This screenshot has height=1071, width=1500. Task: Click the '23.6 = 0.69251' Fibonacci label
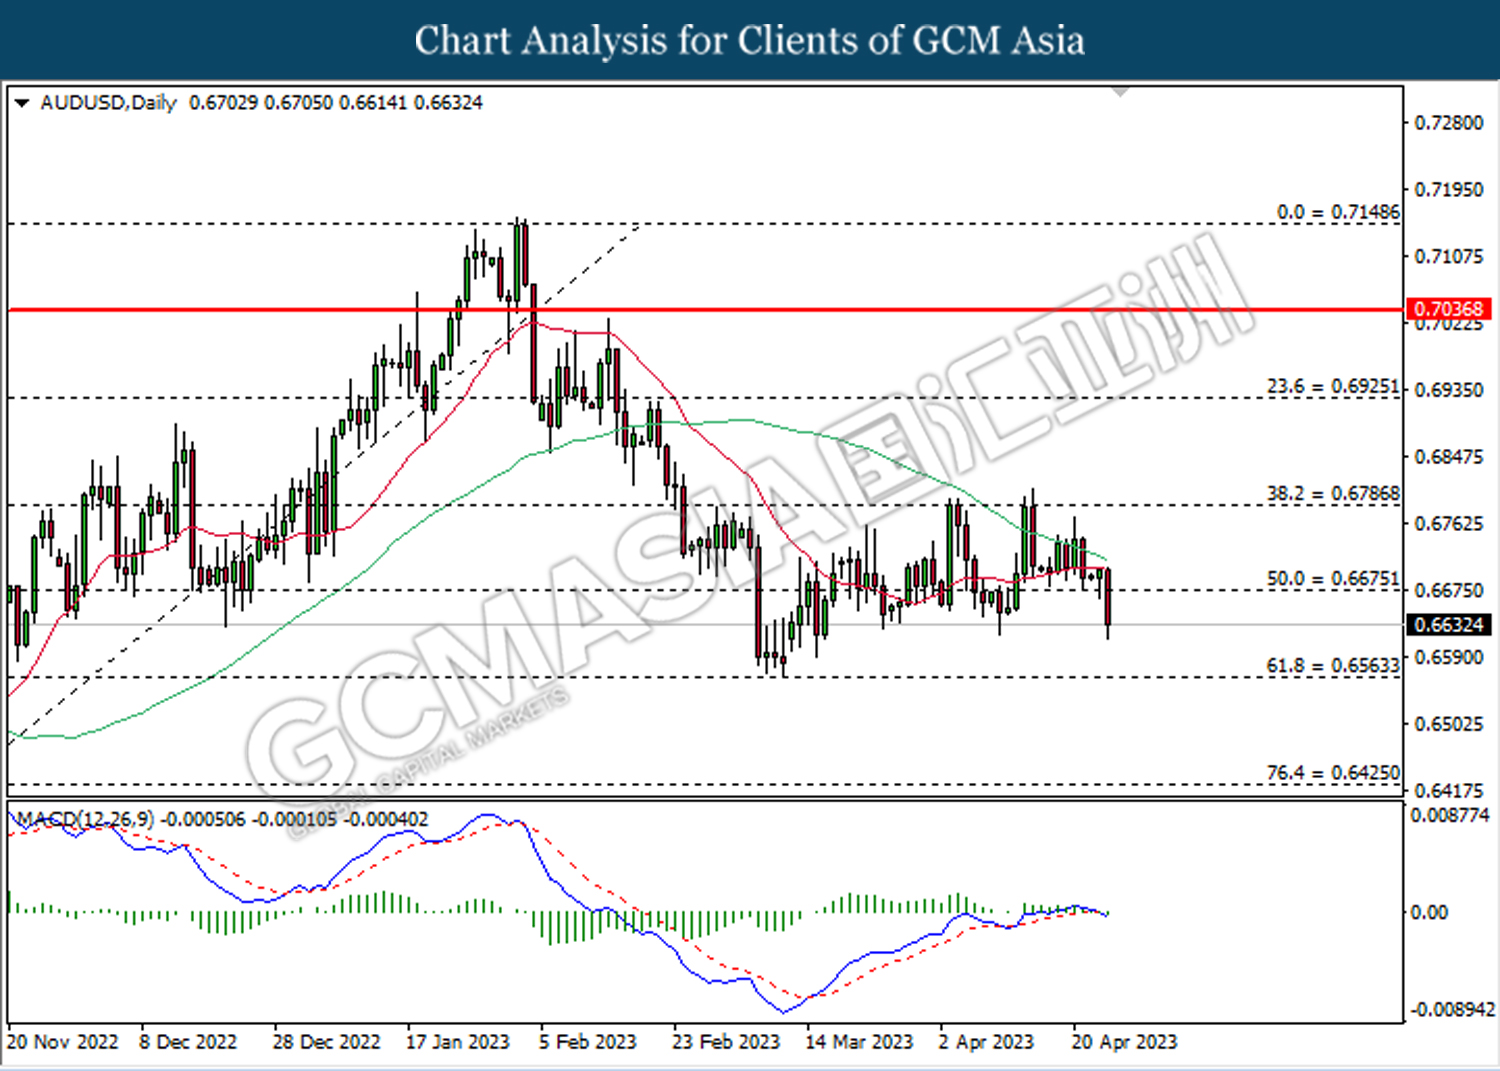[x=1333, y=386]
